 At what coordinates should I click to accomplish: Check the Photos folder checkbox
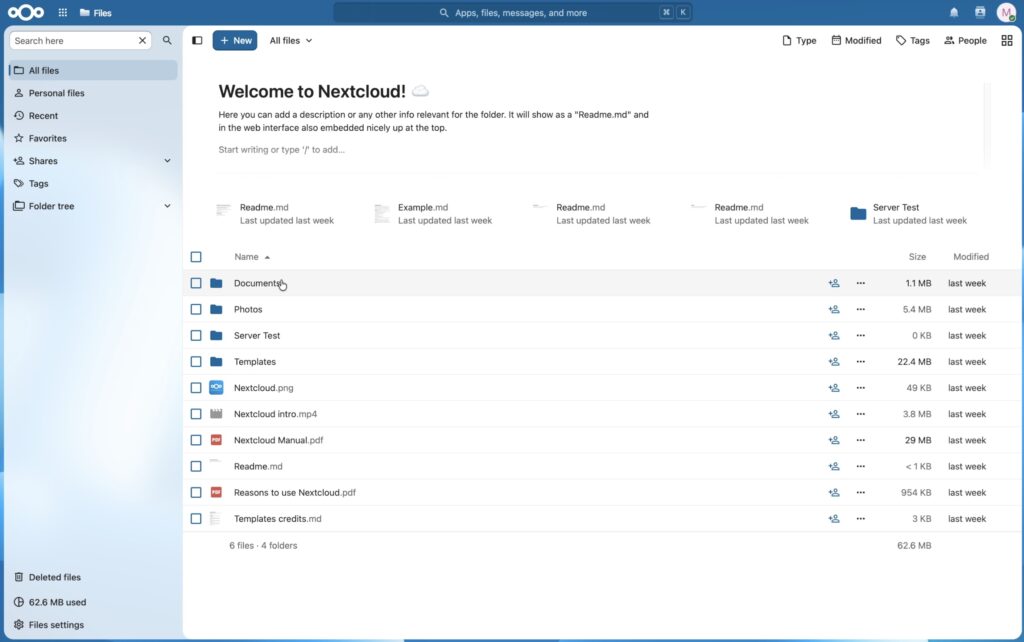coord(196,310)
